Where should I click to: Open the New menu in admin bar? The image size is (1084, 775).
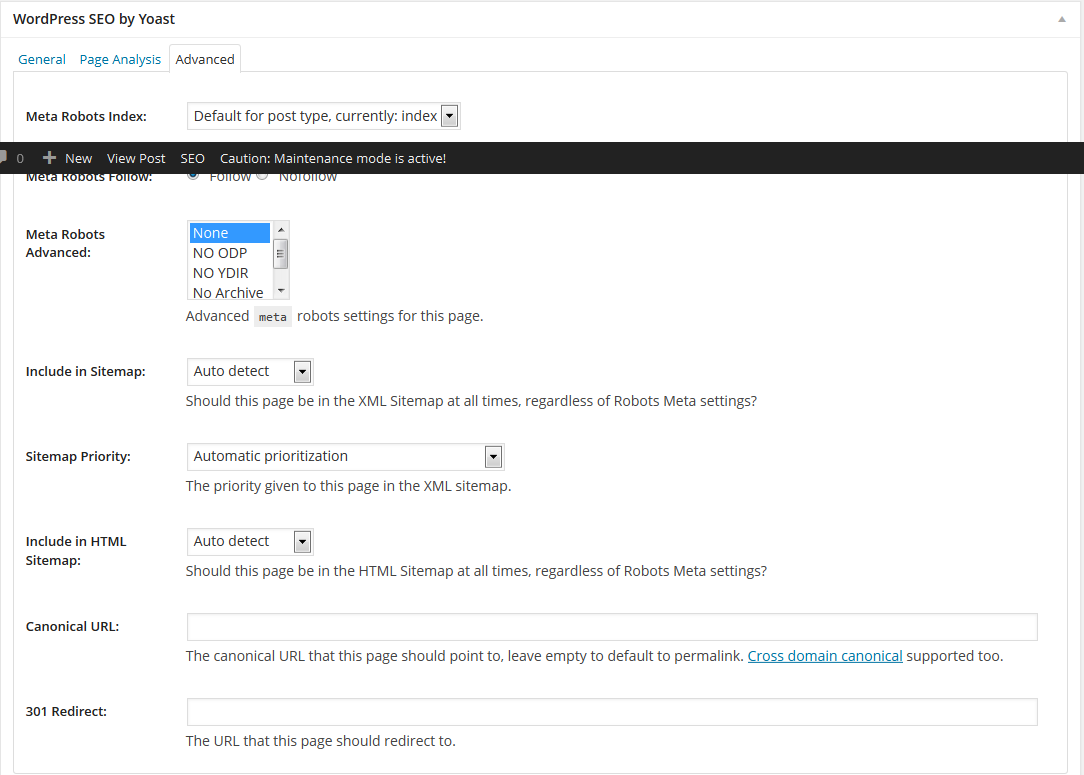pos(78,158)
